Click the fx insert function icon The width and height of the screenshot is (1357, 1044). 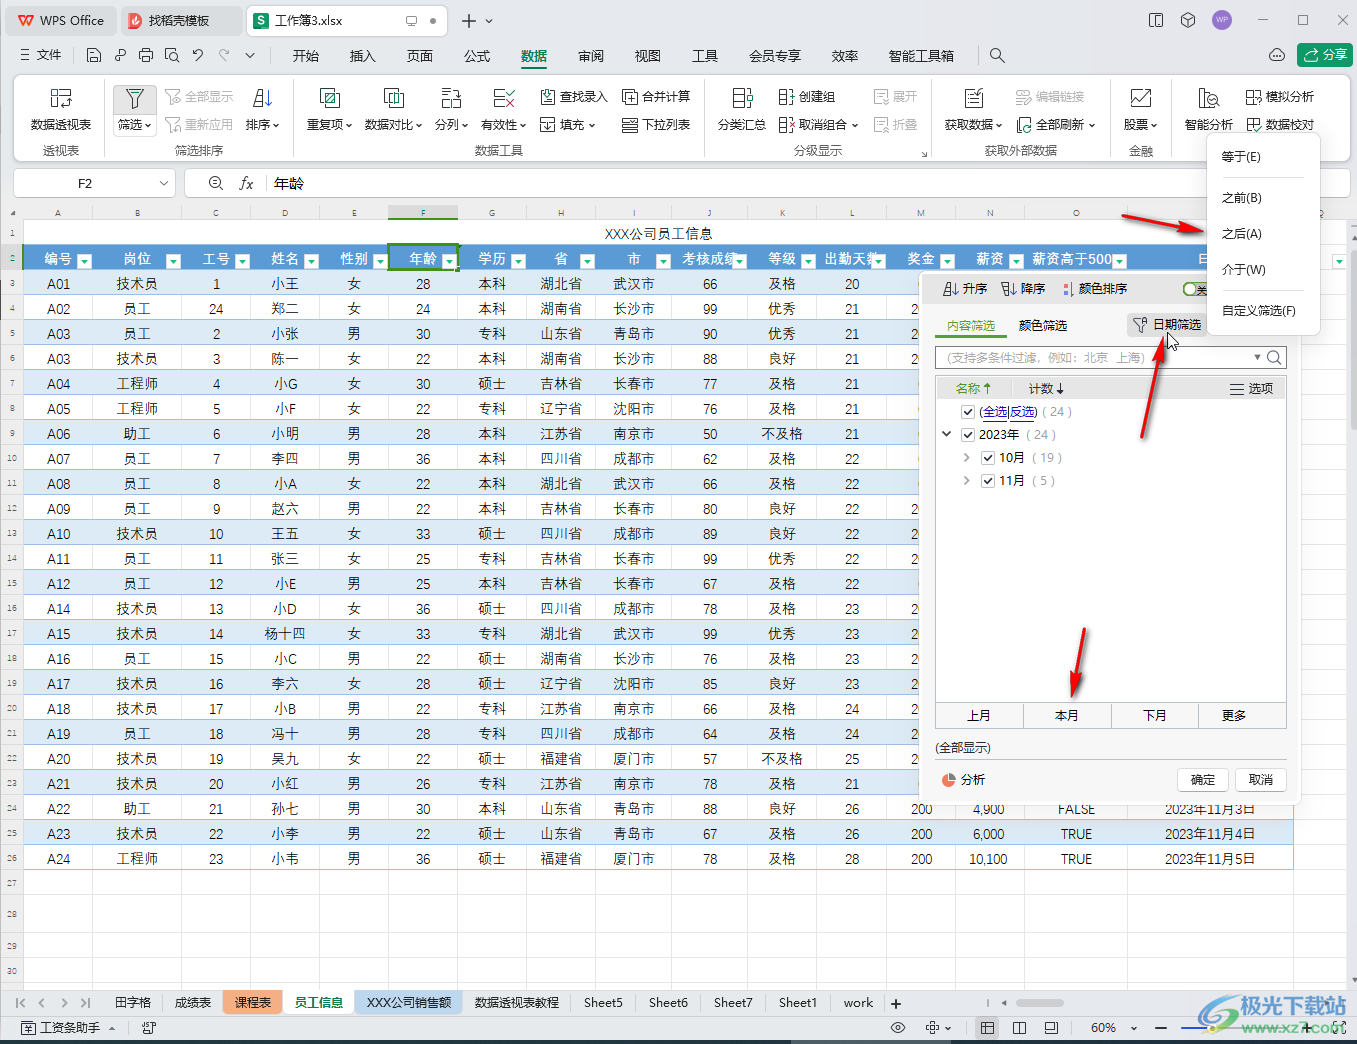tap(246, 183)
